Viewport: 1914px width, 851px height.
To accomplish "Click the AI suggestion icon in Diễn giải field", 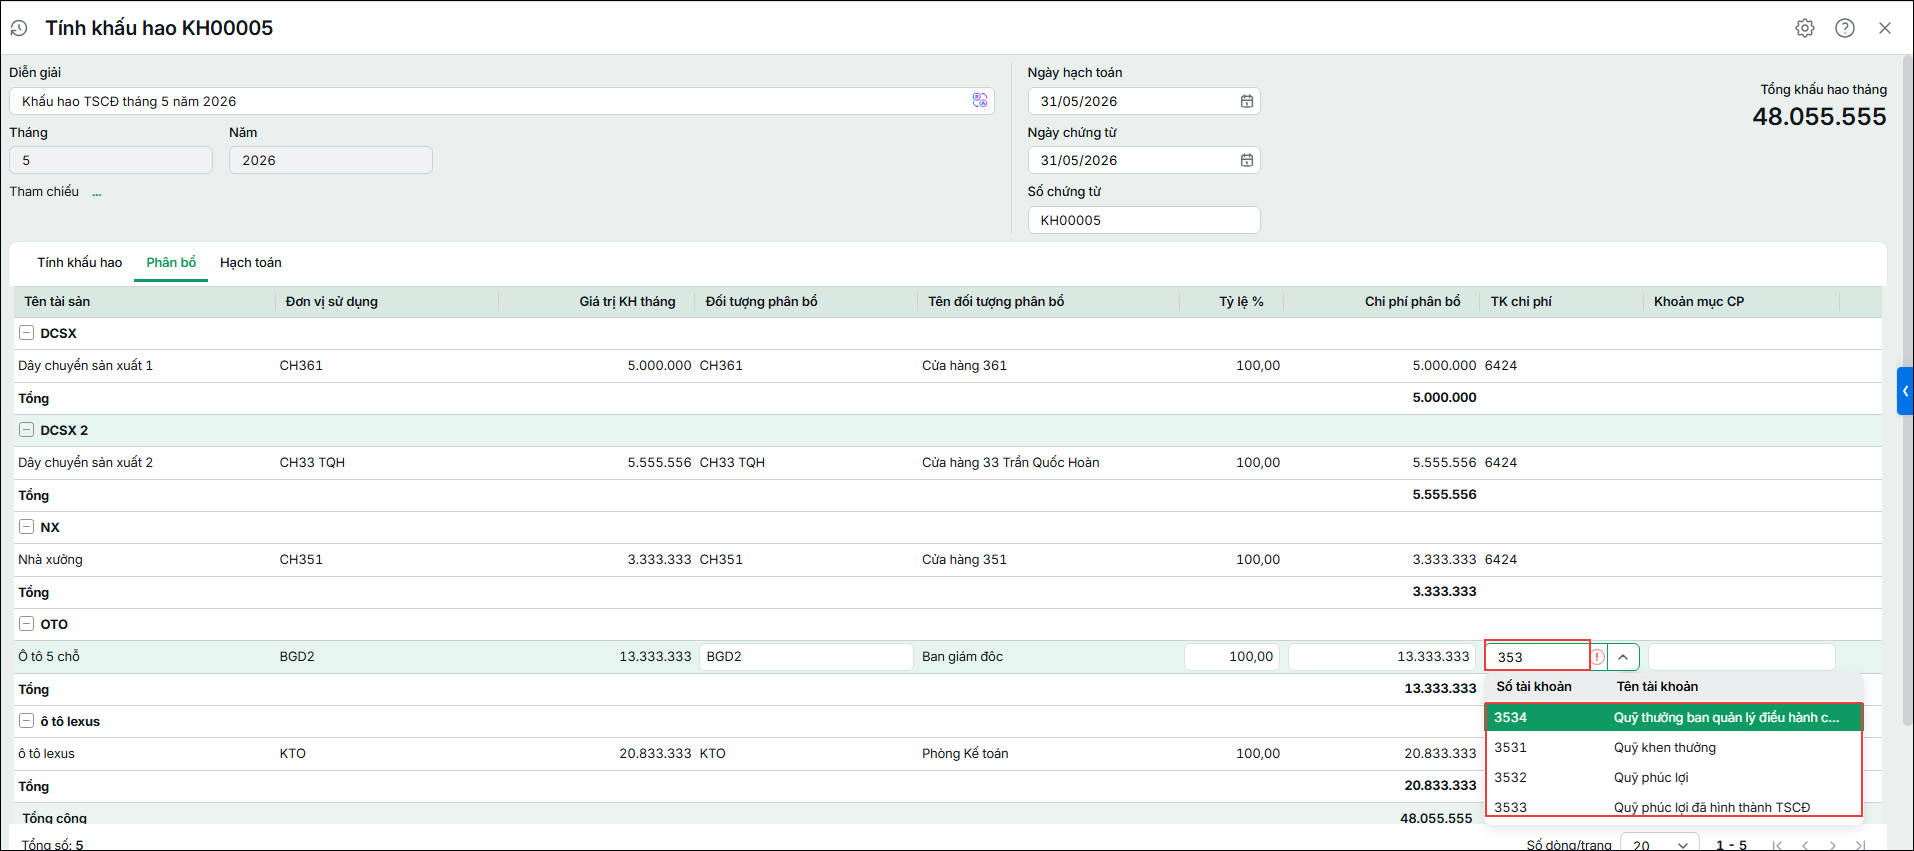I will tap(980, 100).
